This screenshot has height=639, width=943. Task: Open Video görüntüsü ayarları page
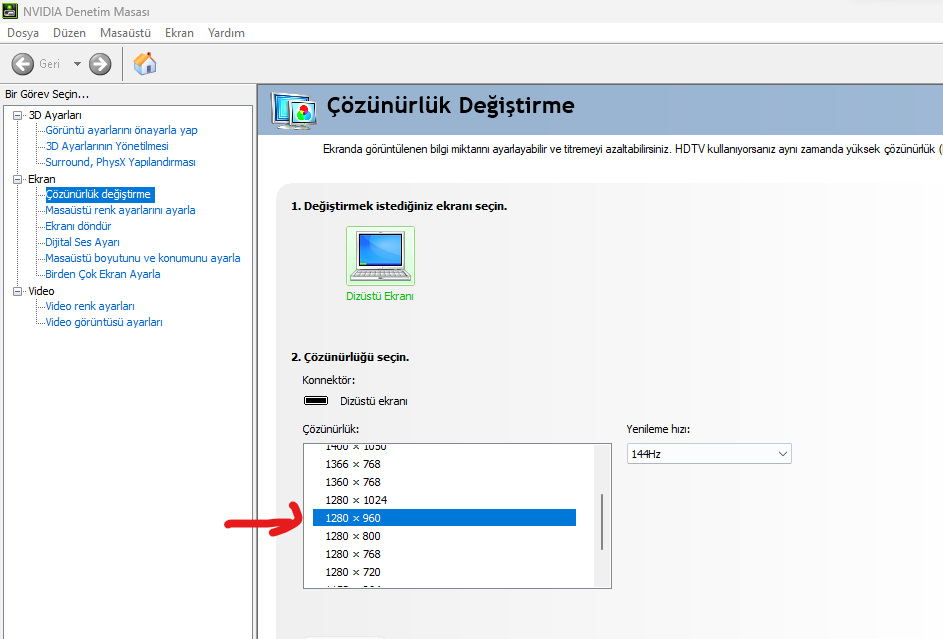[x=104, y=322]
